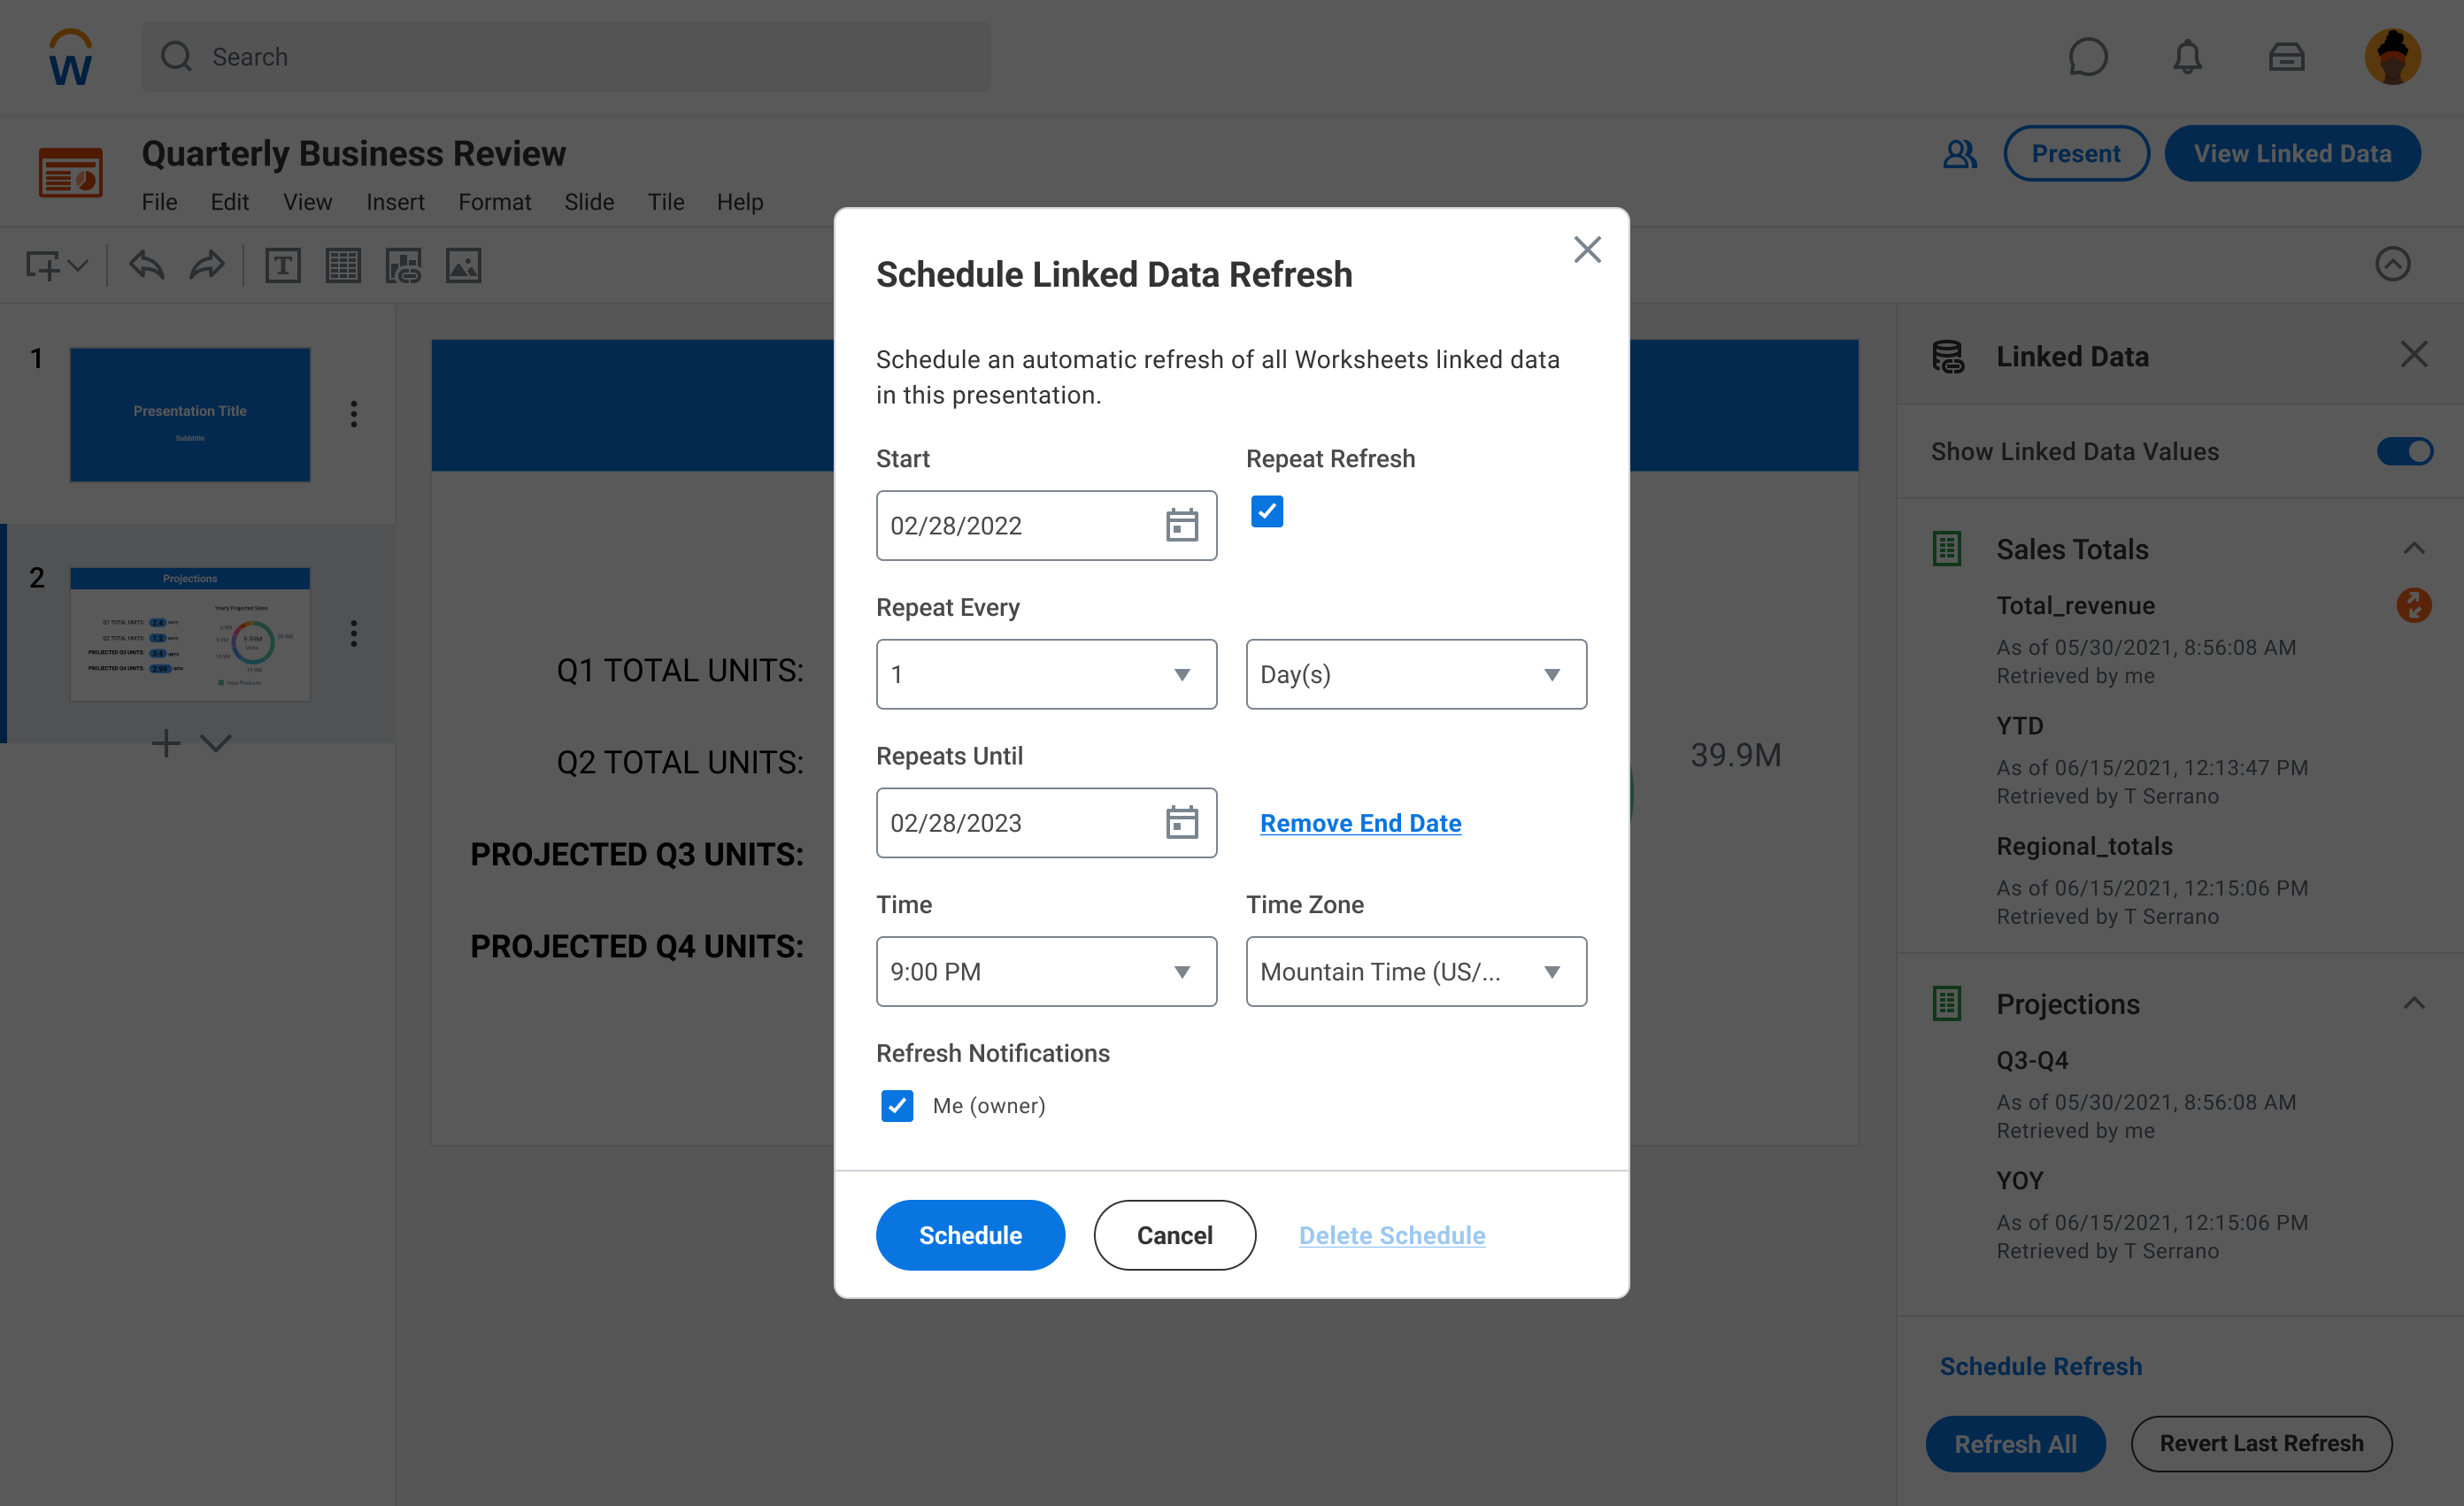
Task: Insert a text box
Action: [283, 265]
